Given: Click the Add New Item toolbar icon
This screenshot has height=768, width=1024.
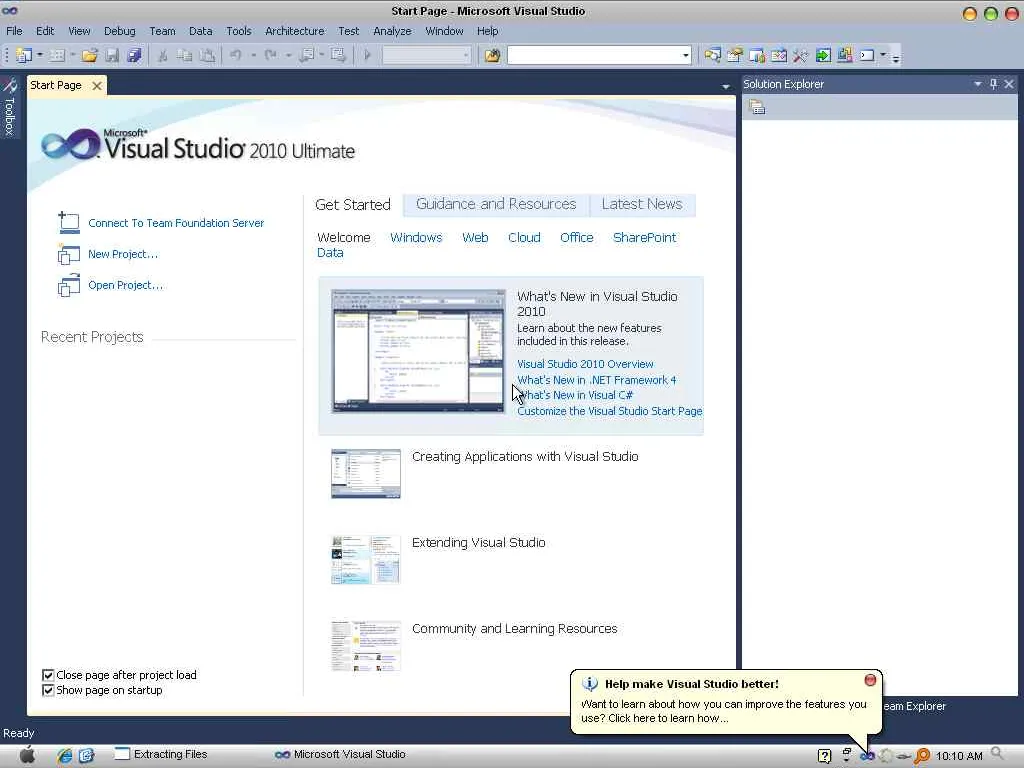Looking at the screenshot, I should (57, 56).
